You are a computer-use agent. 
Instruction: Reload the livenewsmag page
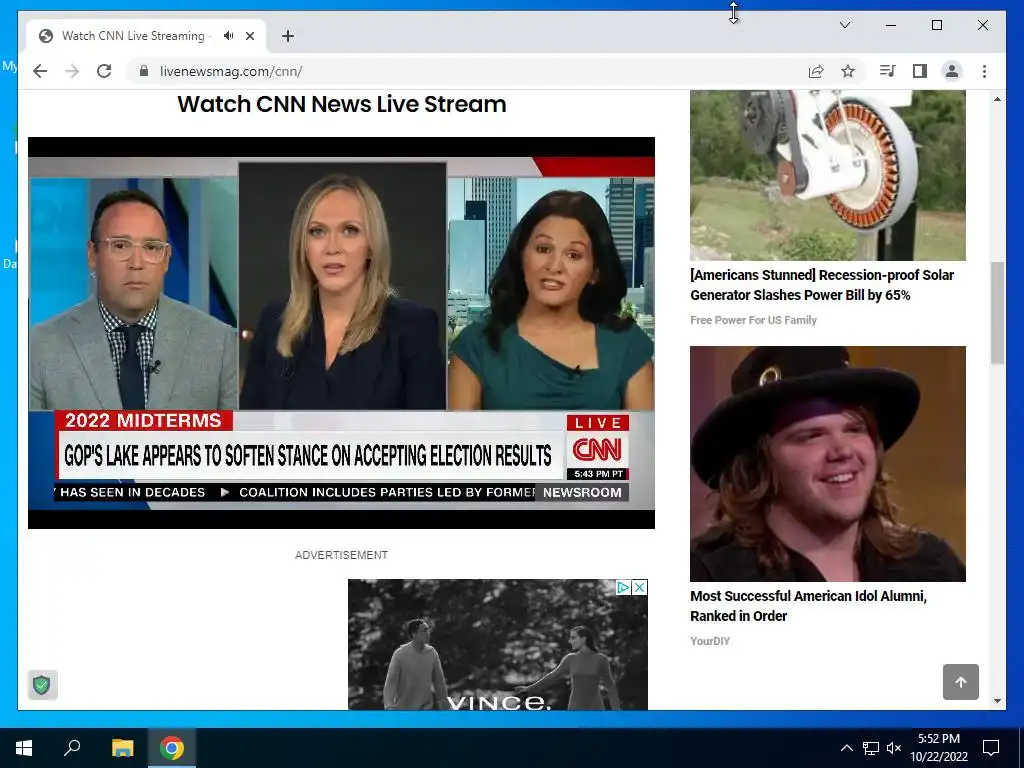click(x=104, y=71)
